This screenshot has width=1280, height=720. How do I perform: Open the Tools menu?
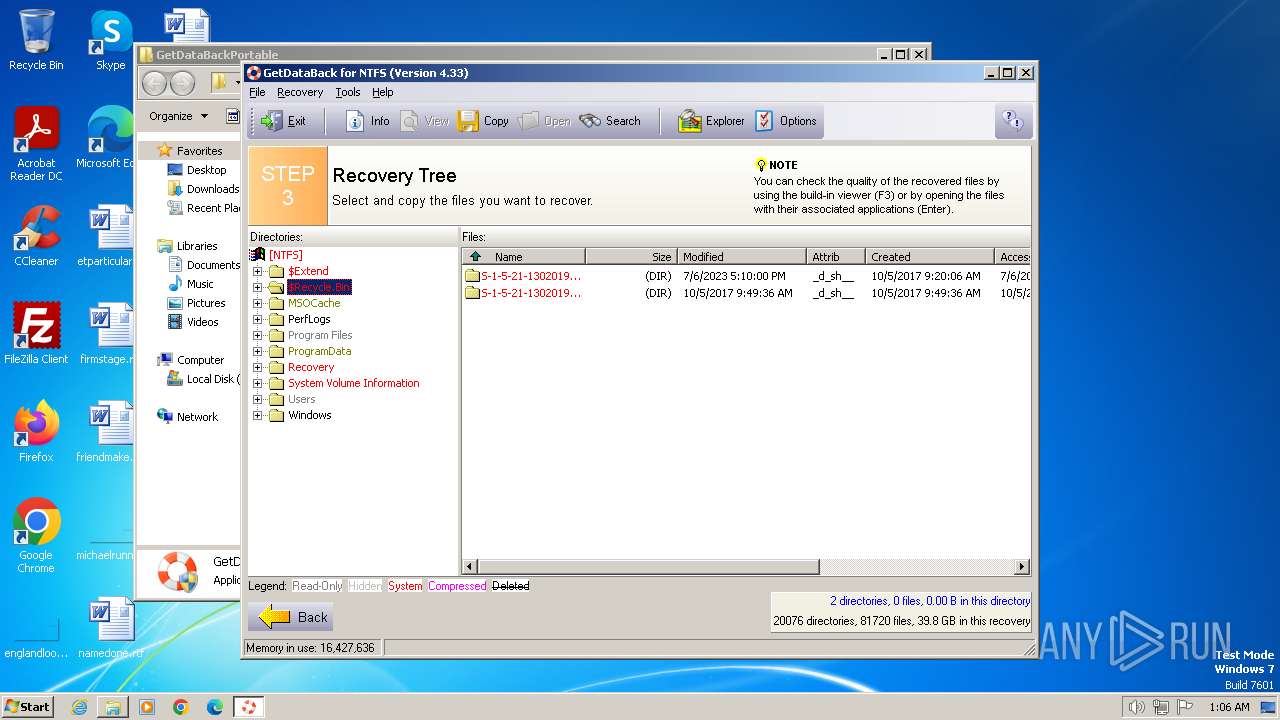pos(348,92)
